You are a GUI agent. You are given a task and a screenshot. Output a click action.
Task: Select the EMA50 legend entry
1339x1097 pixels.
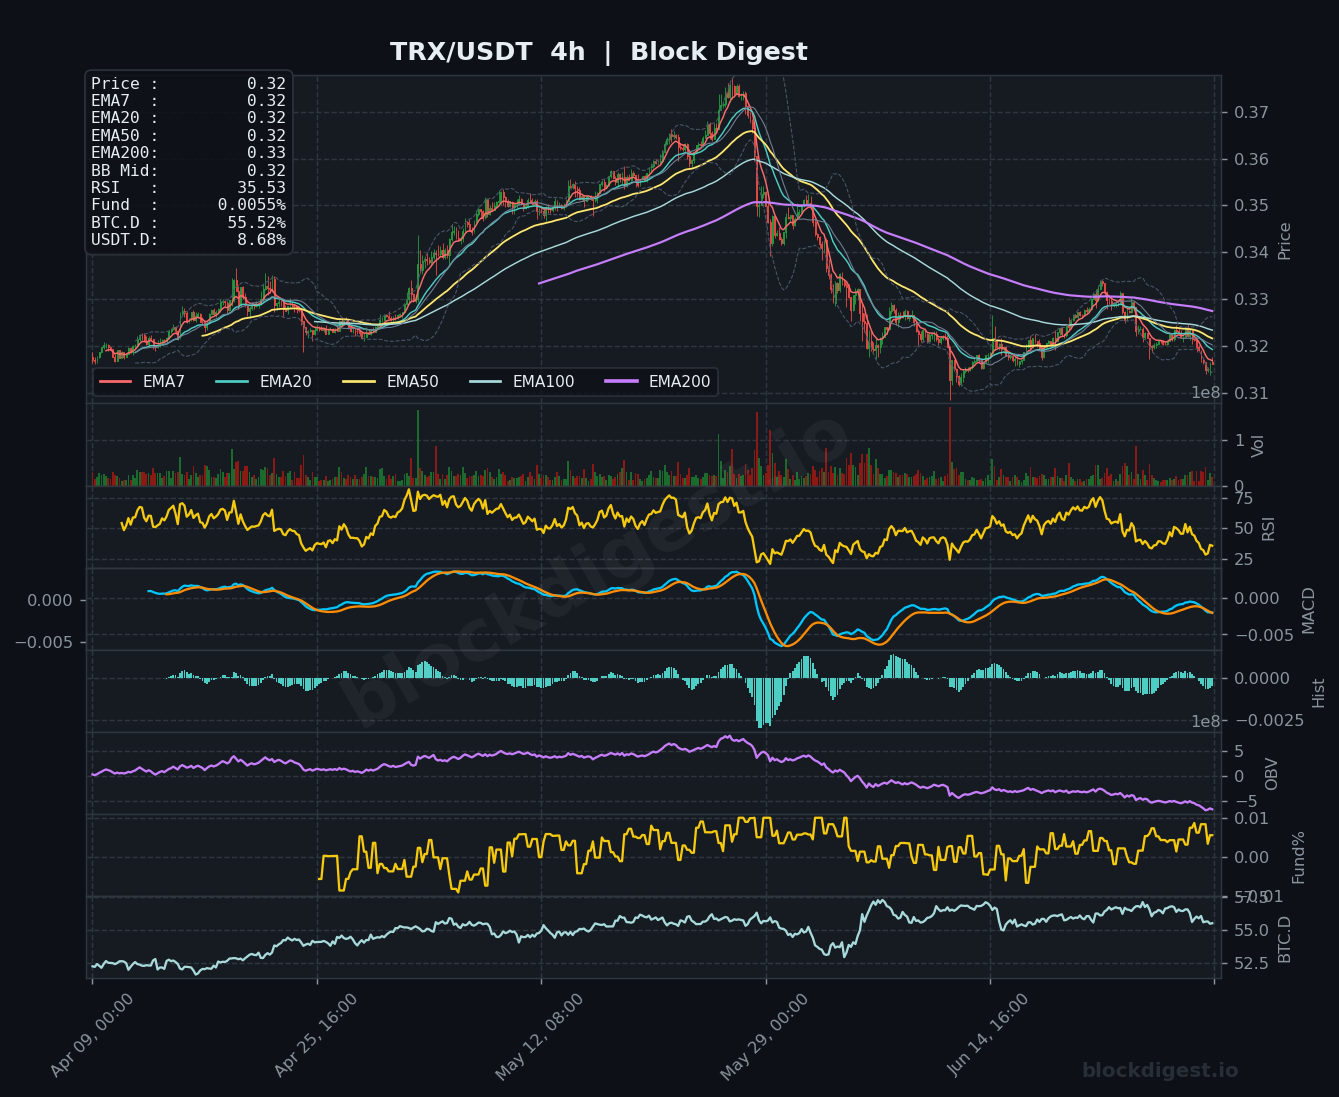390,382
